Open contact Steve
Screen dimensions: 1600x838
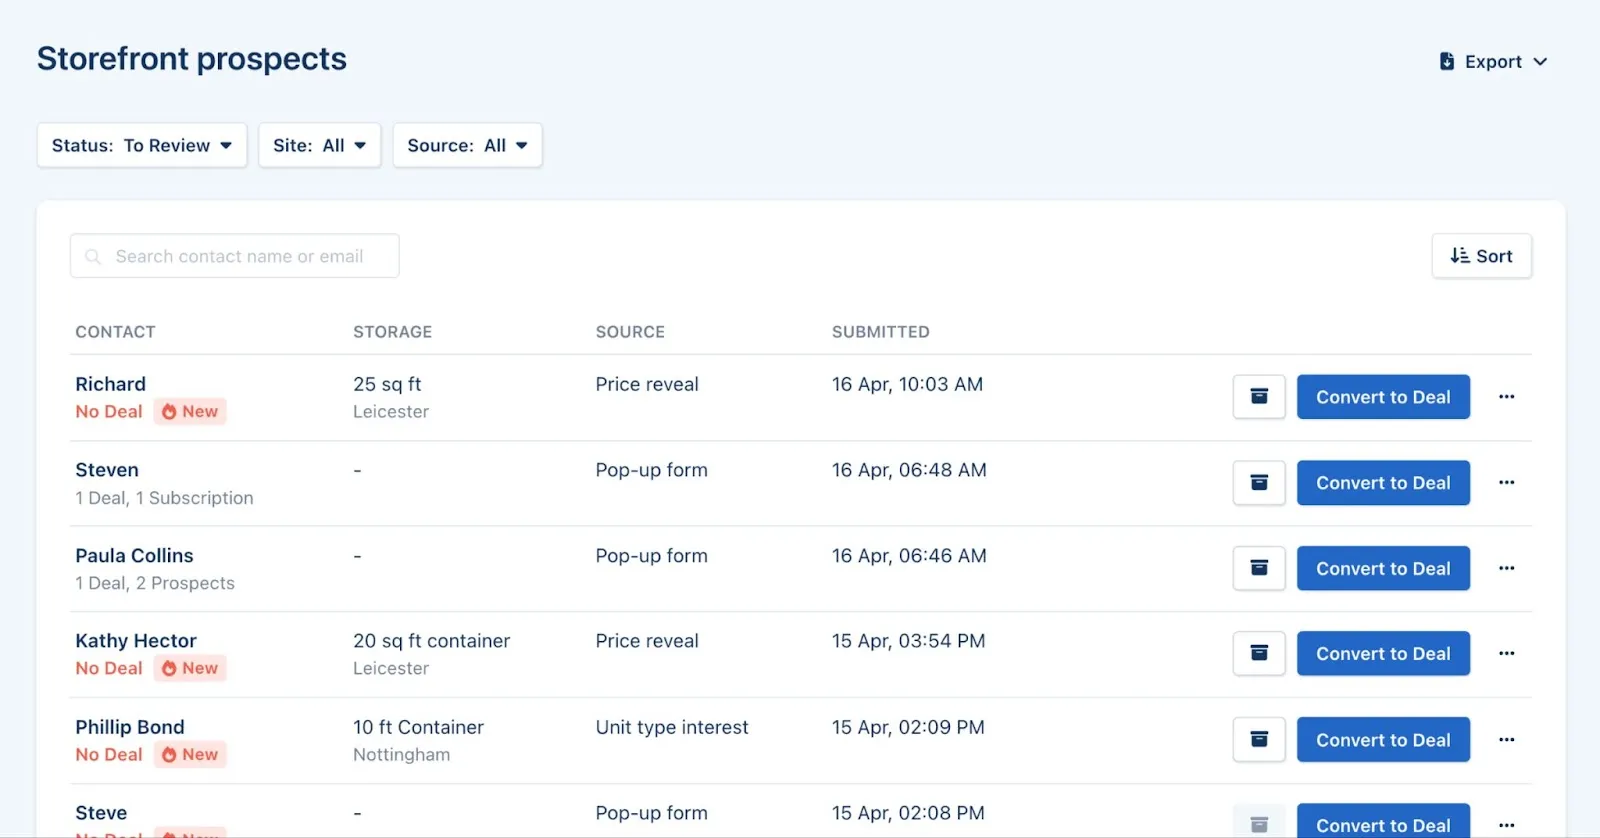pyautogui.click(x=101, y=813)
